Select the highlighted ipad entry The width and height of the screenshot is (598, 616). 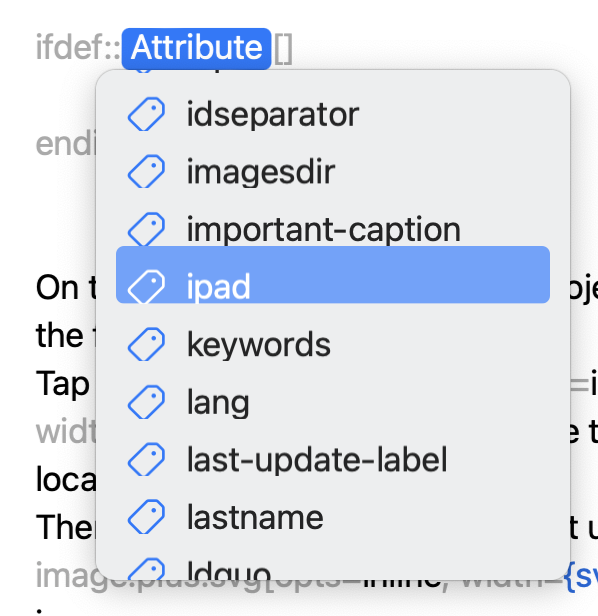tap(333, 275)
